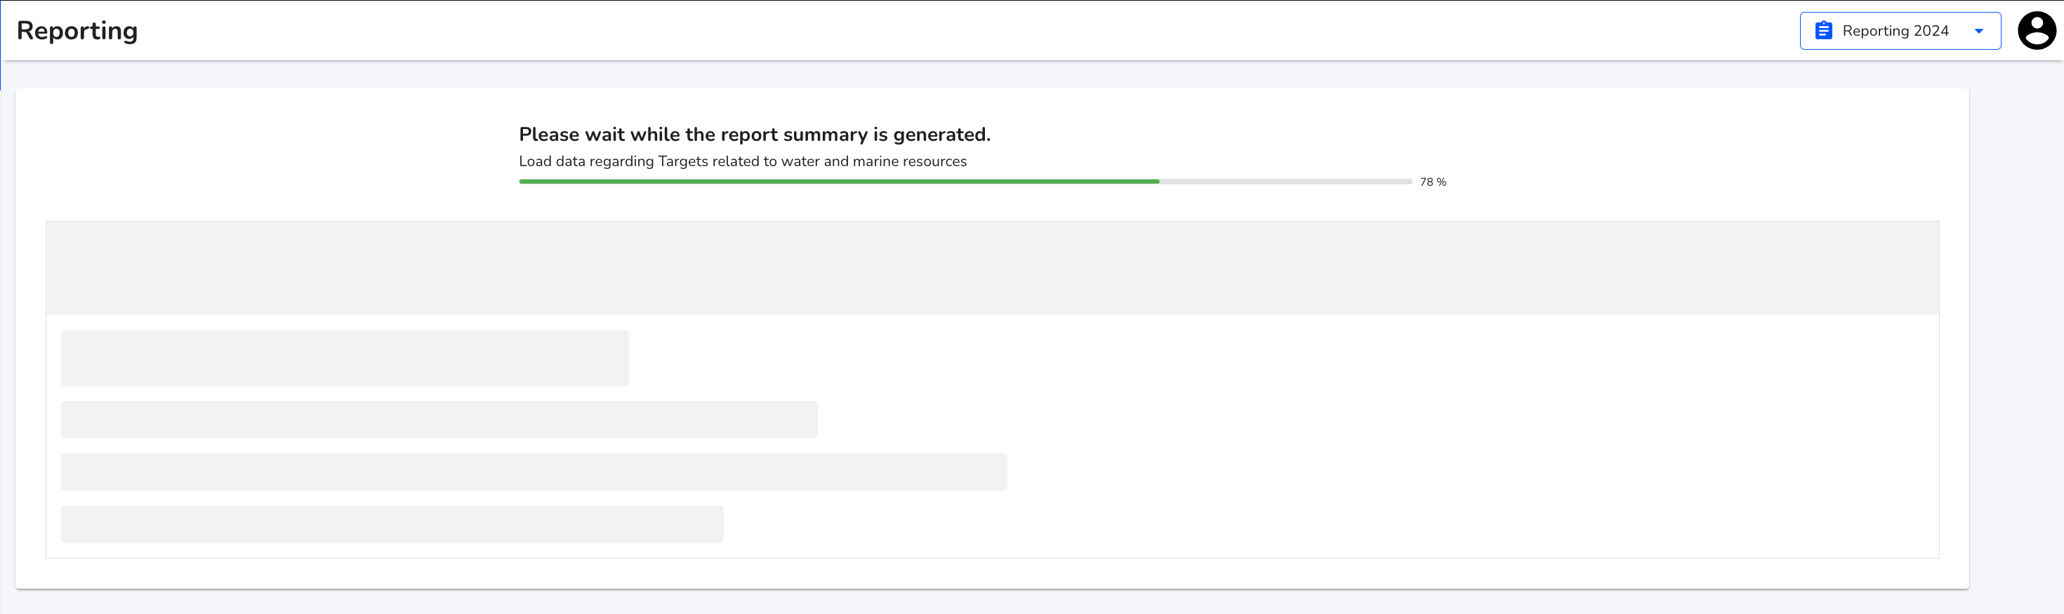Click the 'Please wait while the report summary' heading
This screenshot has height=614, width=2064.
click(x=754, y=134)
